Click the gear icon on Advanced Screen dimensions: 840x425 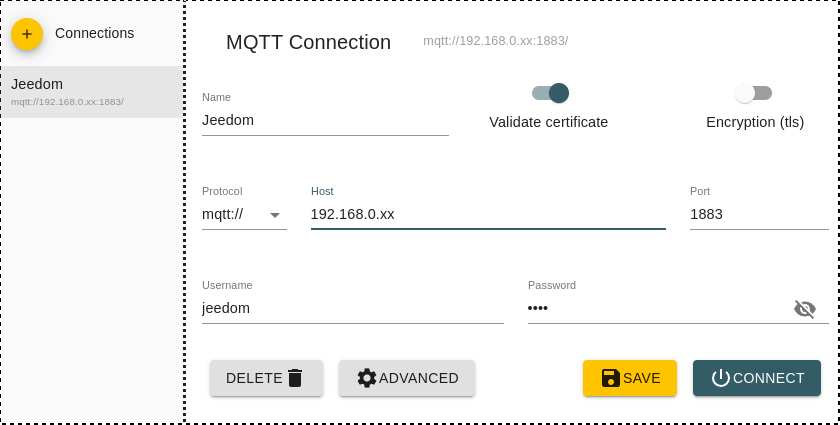click(367, 378)
